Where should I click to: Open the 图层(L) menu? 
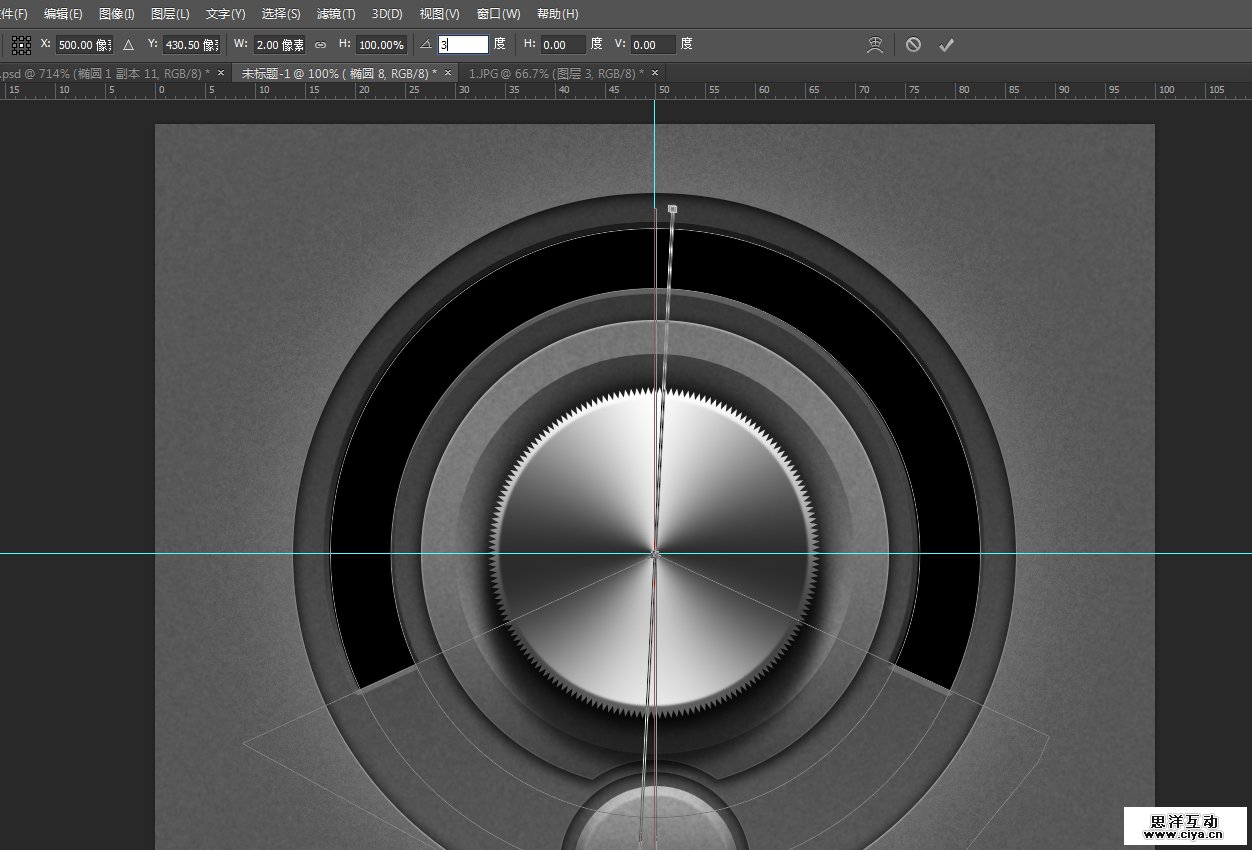coord(169,14)
